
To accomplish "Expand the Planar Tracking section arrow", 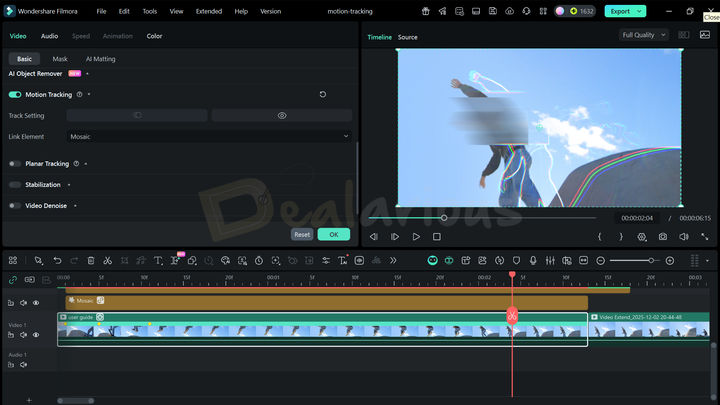I will tap(86, 163).
